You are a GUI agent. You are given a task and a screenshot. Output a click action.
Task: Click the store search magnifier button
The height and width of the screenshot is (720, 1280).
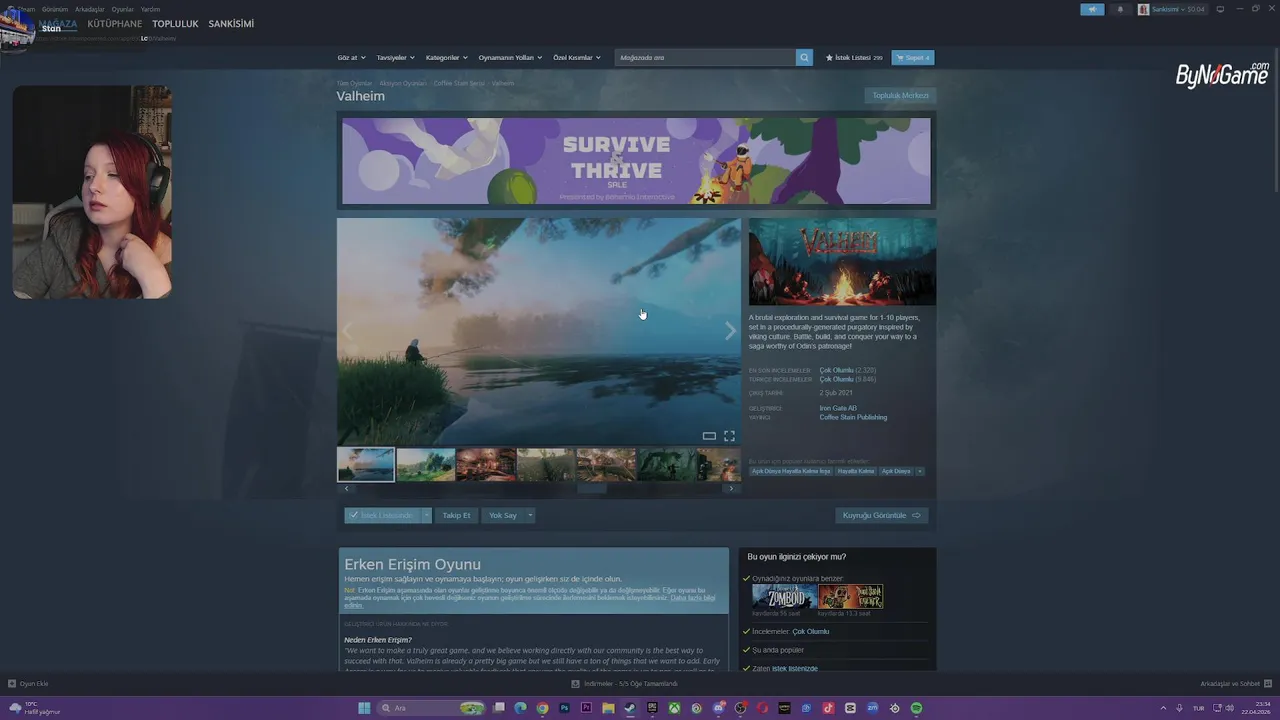pos(804,58)
